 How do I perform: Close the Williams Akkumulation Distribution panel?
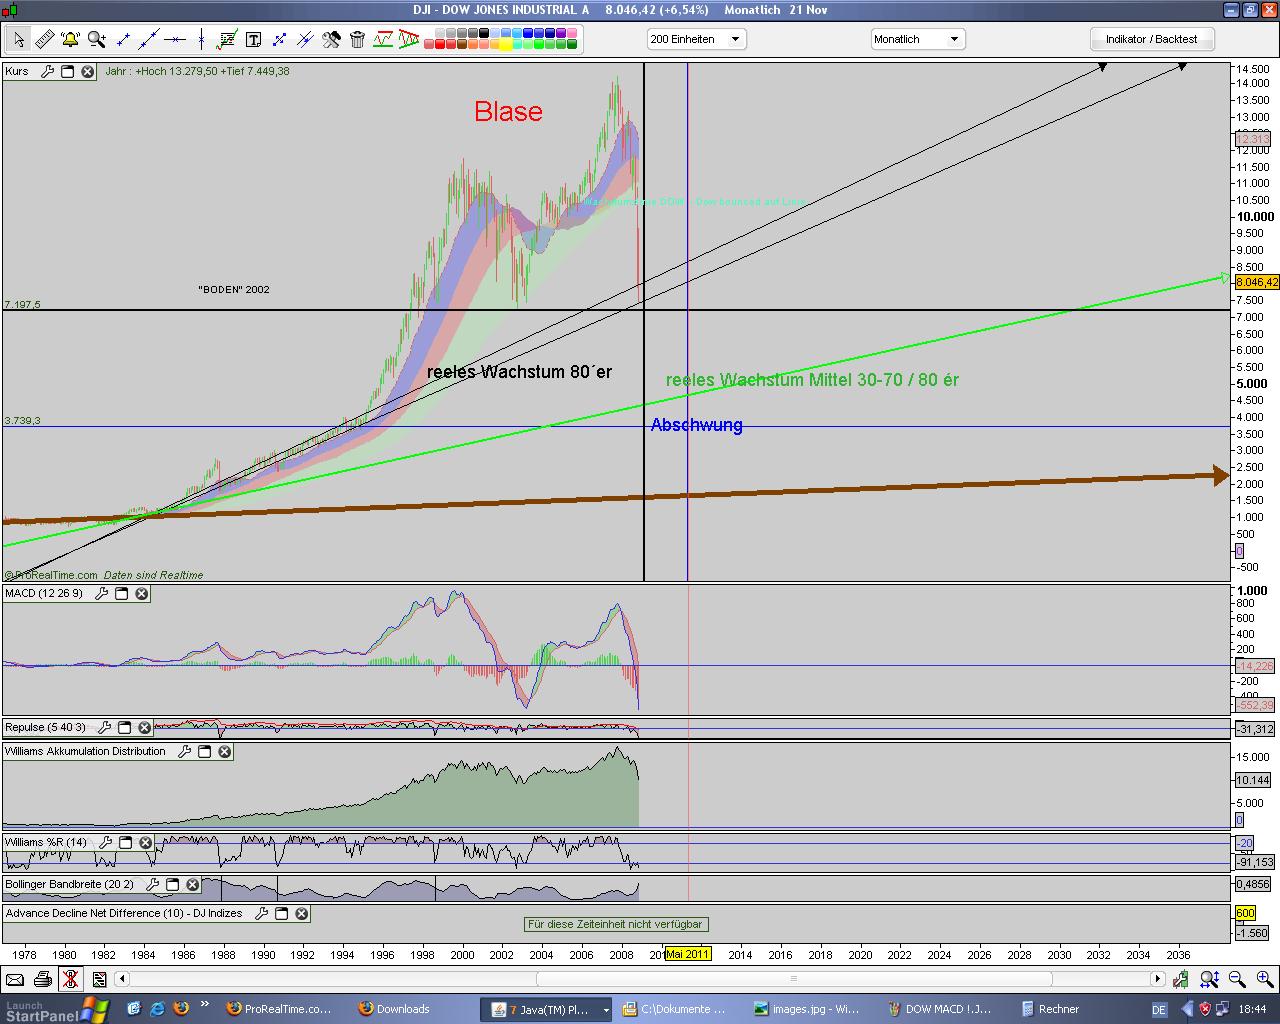[x=225, y=752]
